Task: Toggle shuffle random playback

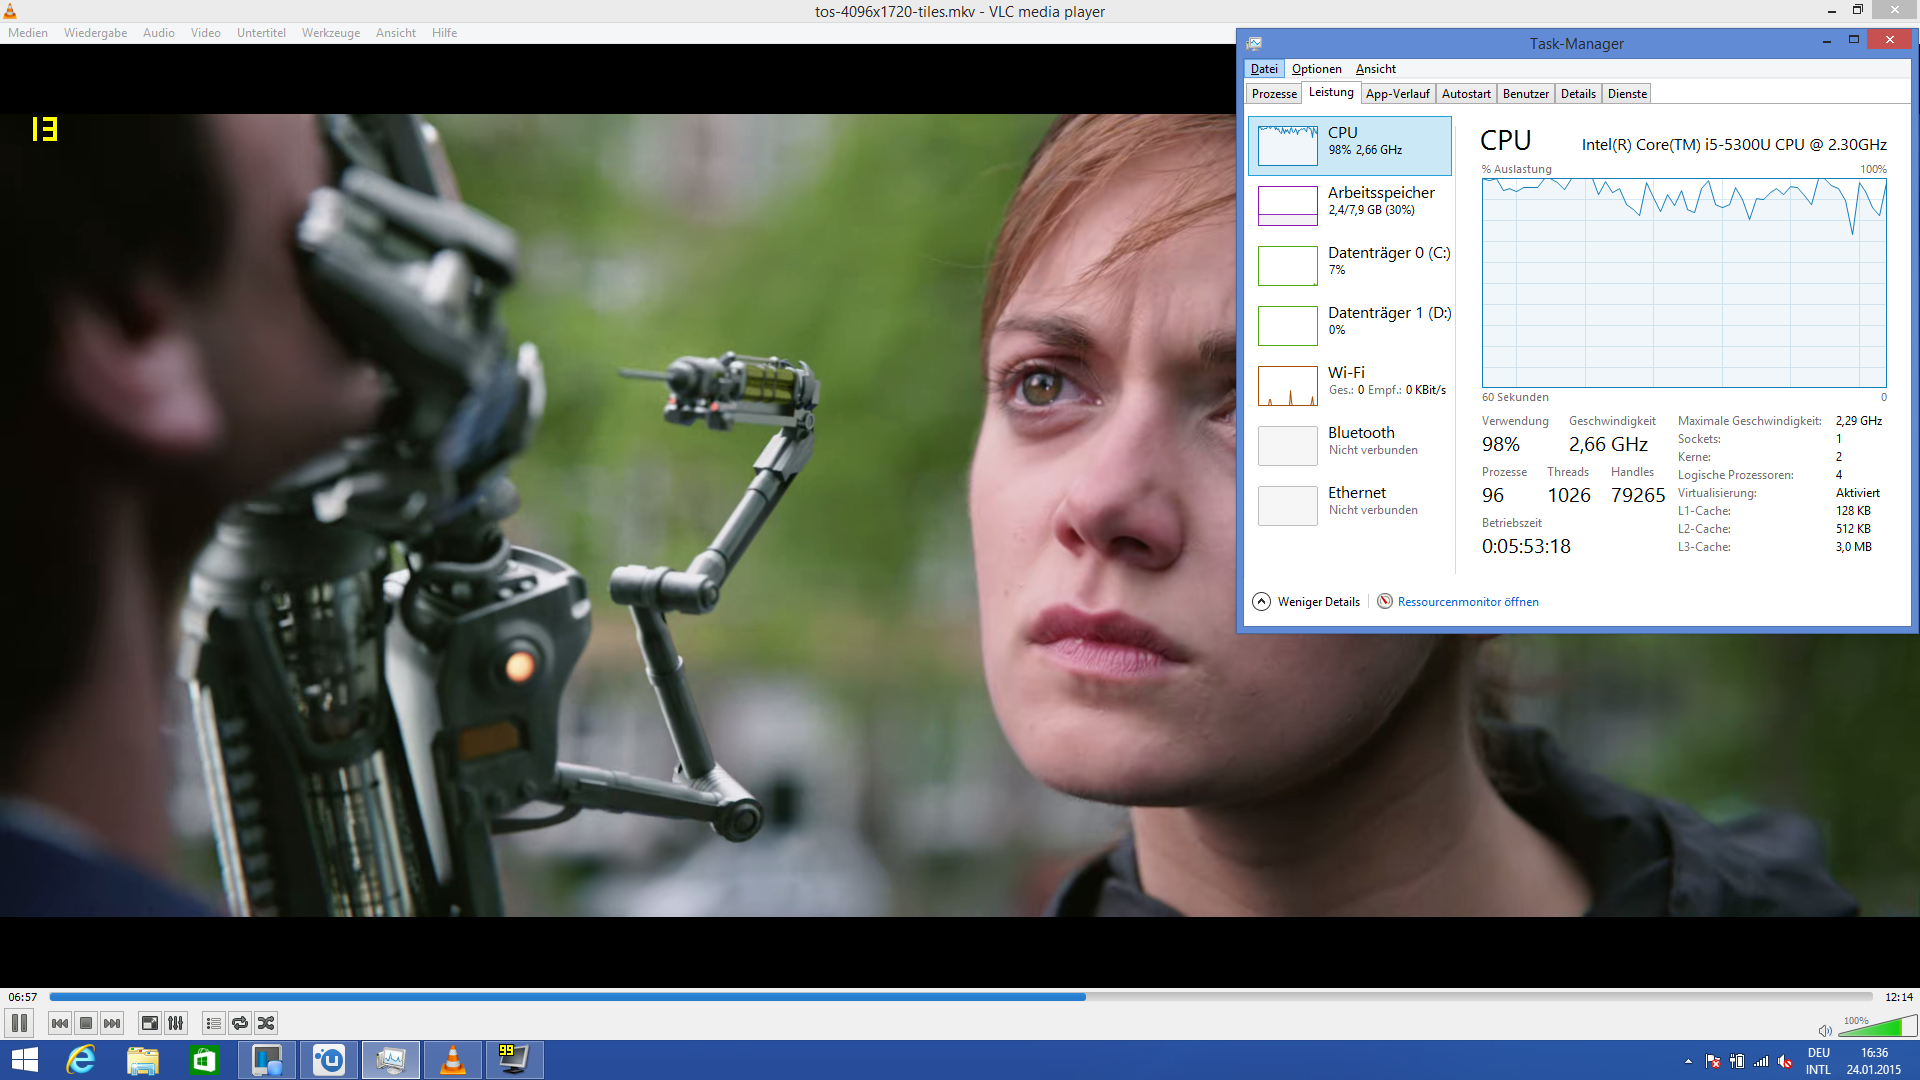Action: coord(266,1023)
